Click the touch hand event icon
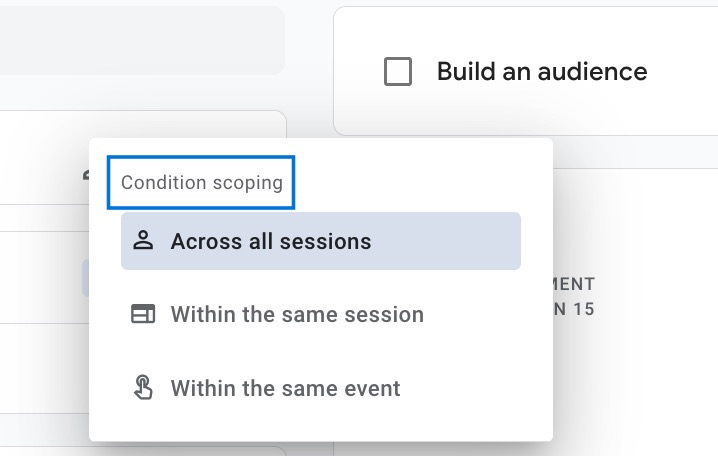 [143, 387]
